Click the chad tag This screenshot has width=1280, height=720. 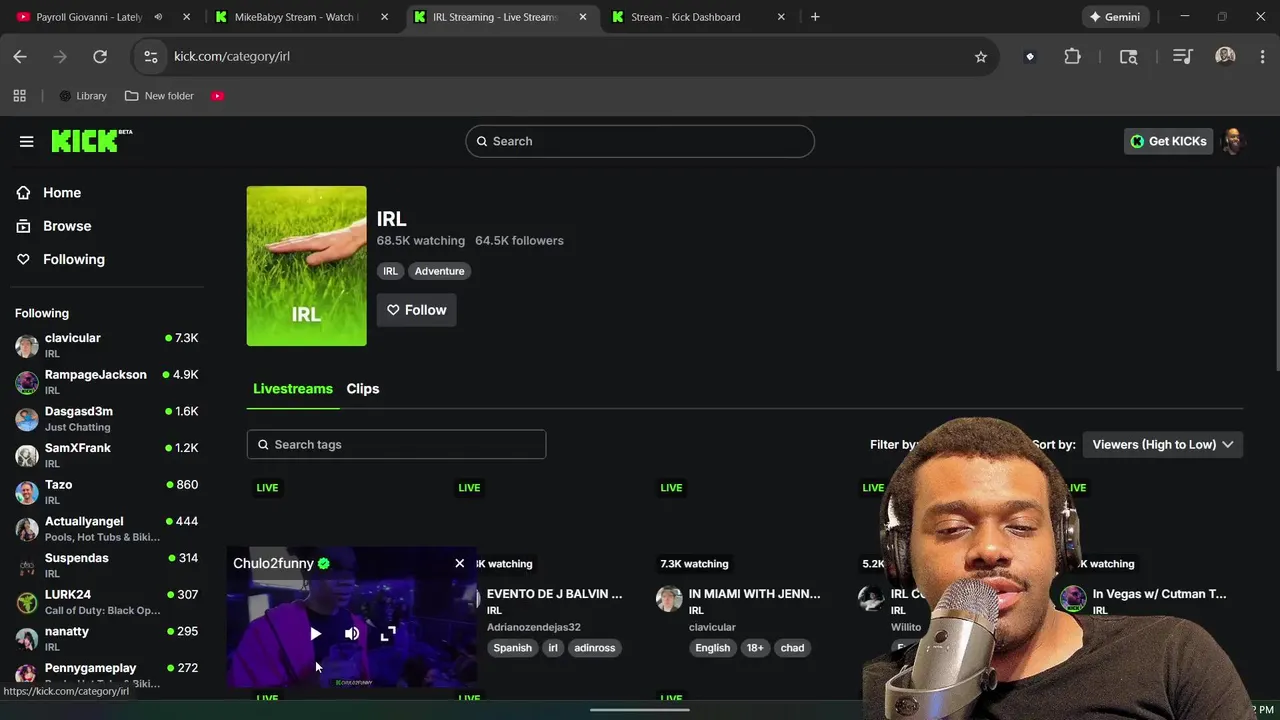pyautogui.click(x=792, y=648)
